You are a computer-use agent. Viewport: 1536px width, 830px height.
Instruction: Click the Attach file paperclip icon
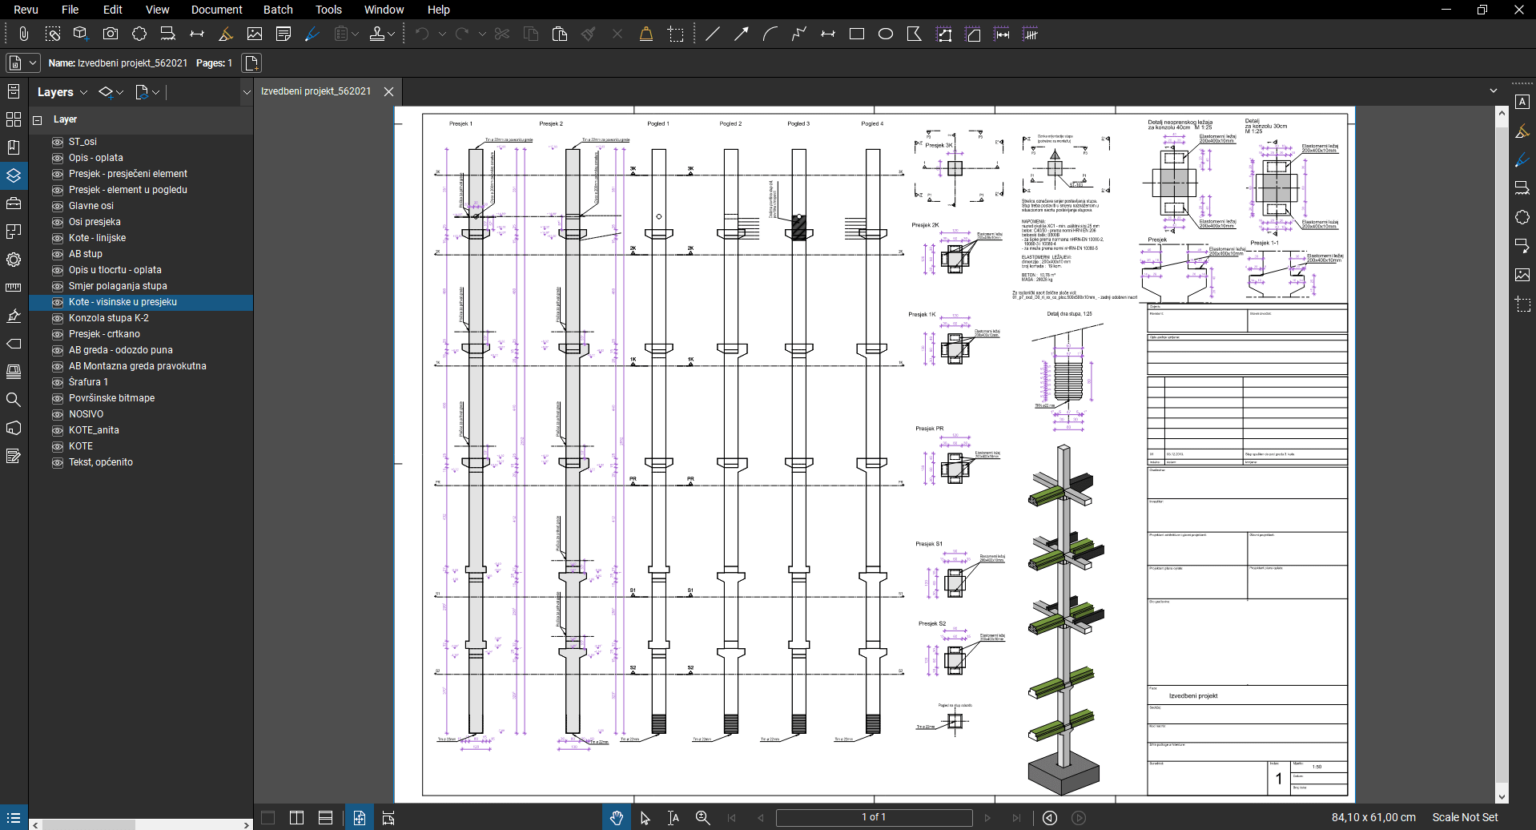pos(23,34)
